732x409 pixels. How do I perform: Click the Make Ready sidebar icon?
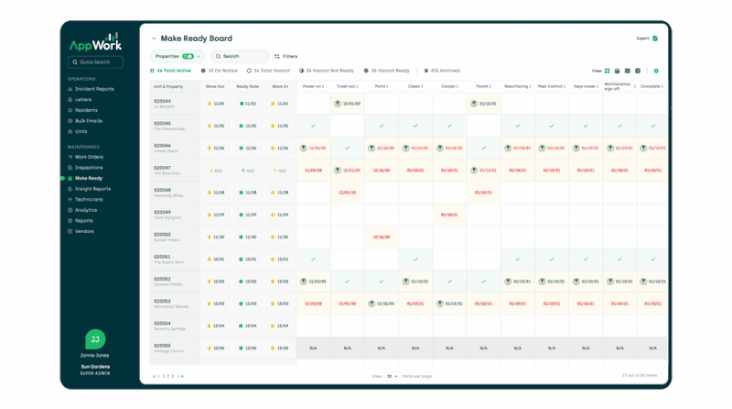click(70, 178)
